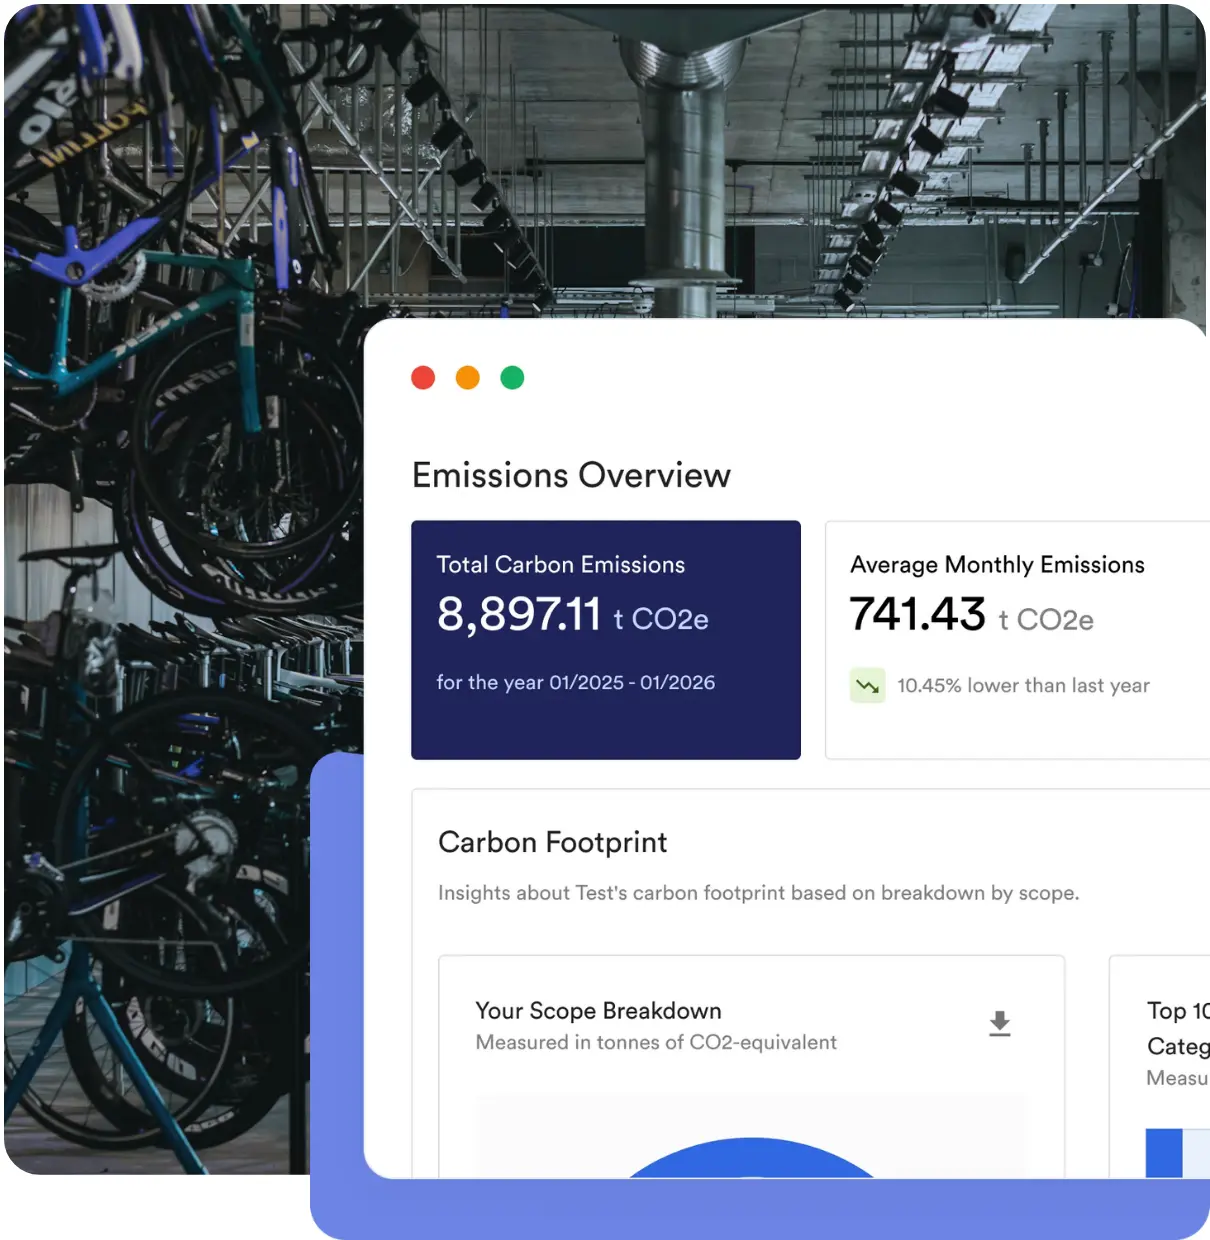Open the Total Carbon Emissions card
This screenshot has height=1240, width=1210.
(606, 640)
